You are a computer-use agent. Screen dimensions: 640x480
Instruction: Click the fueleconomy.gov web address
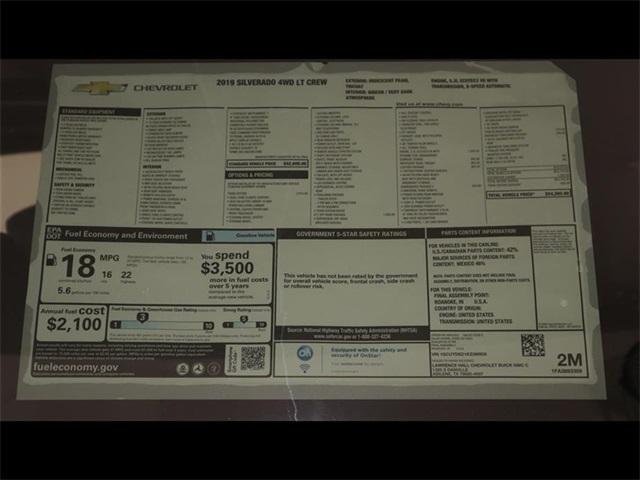pos(99,368)
